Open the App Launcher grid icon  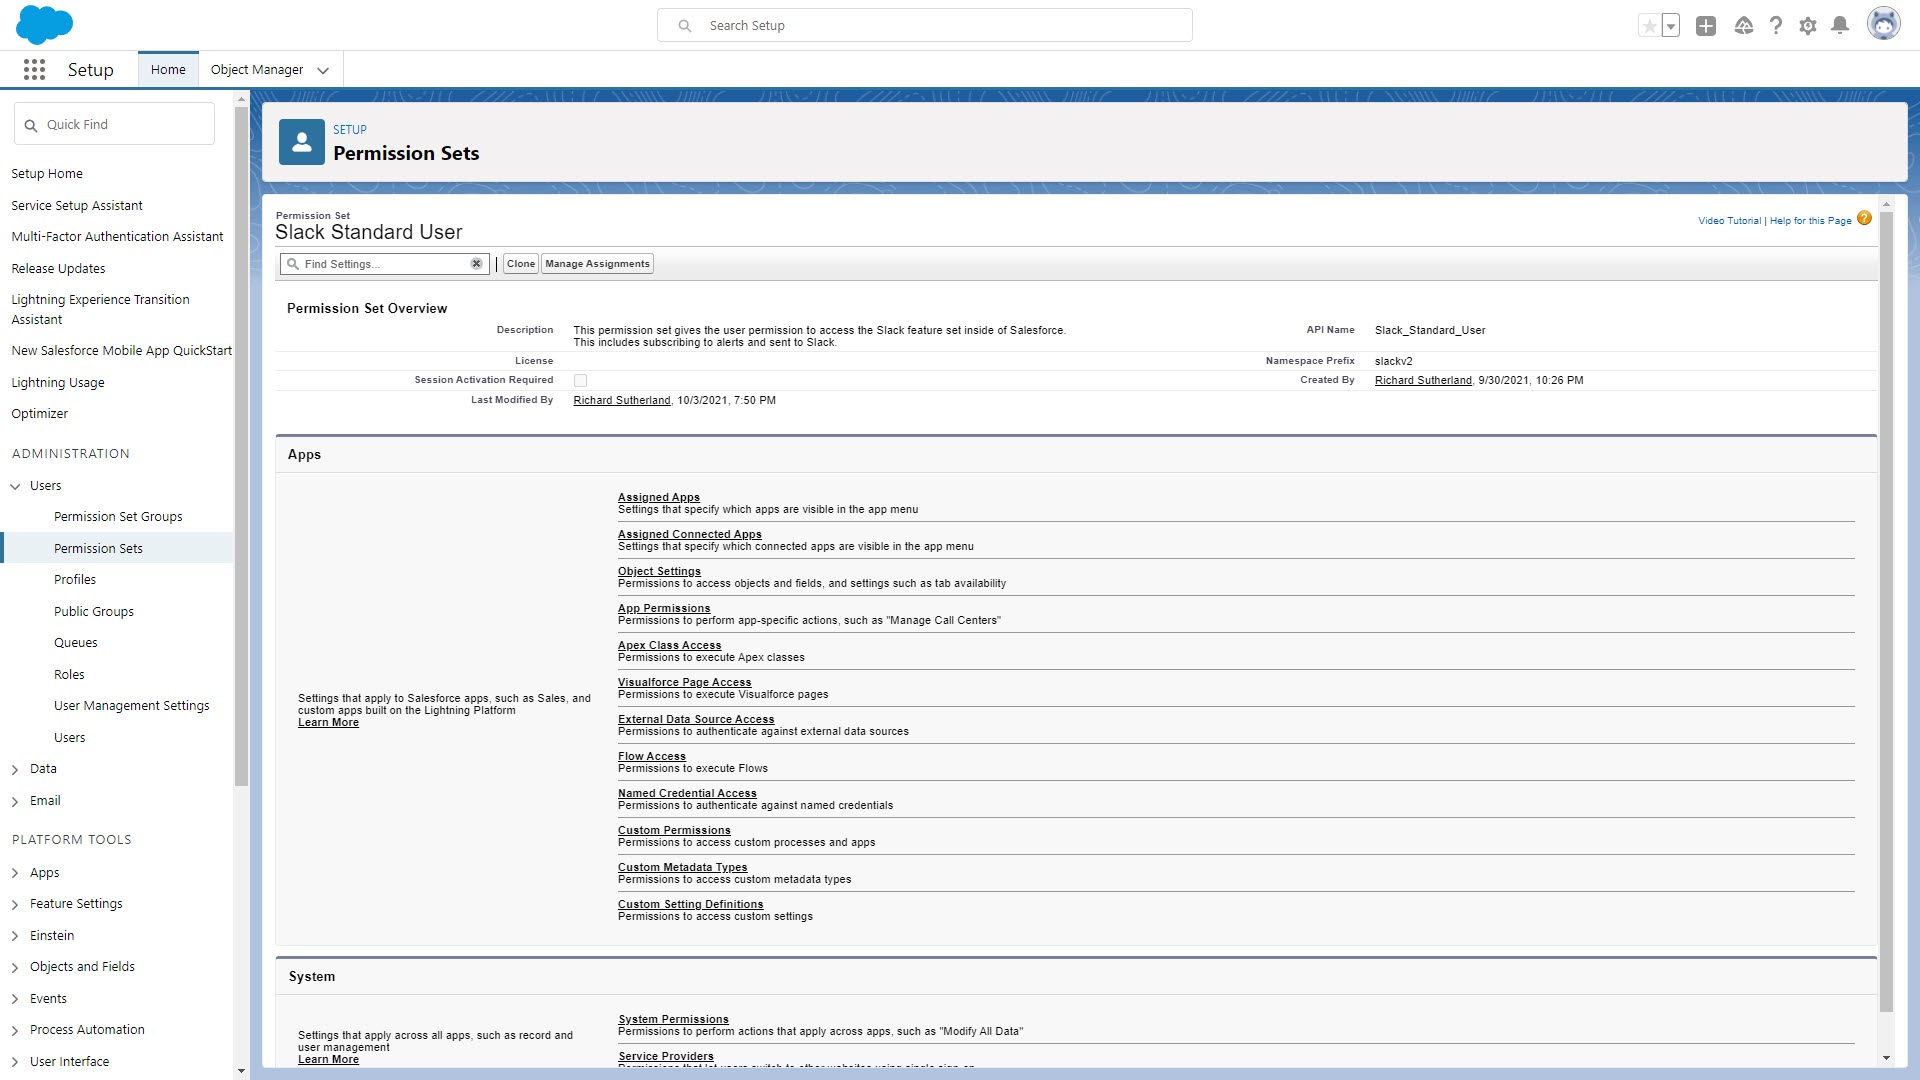34,69
